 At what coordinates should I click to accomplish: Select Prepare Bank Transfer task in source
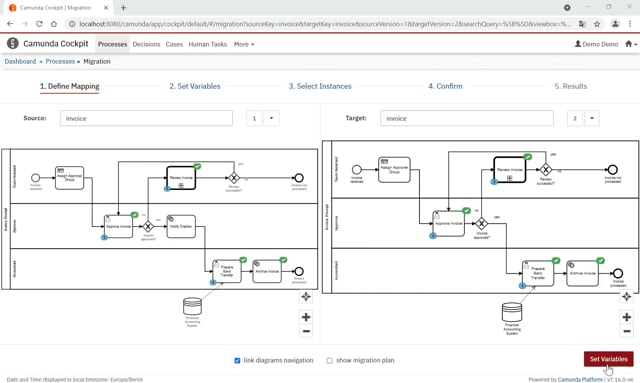click(x=227, y=272)
